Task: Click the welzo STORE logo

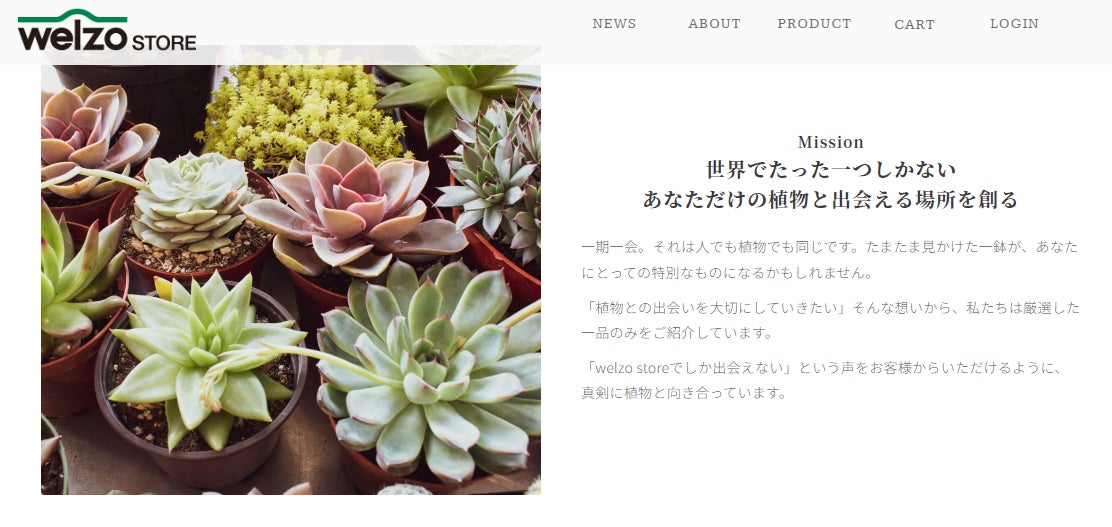Action: (107, 31)
